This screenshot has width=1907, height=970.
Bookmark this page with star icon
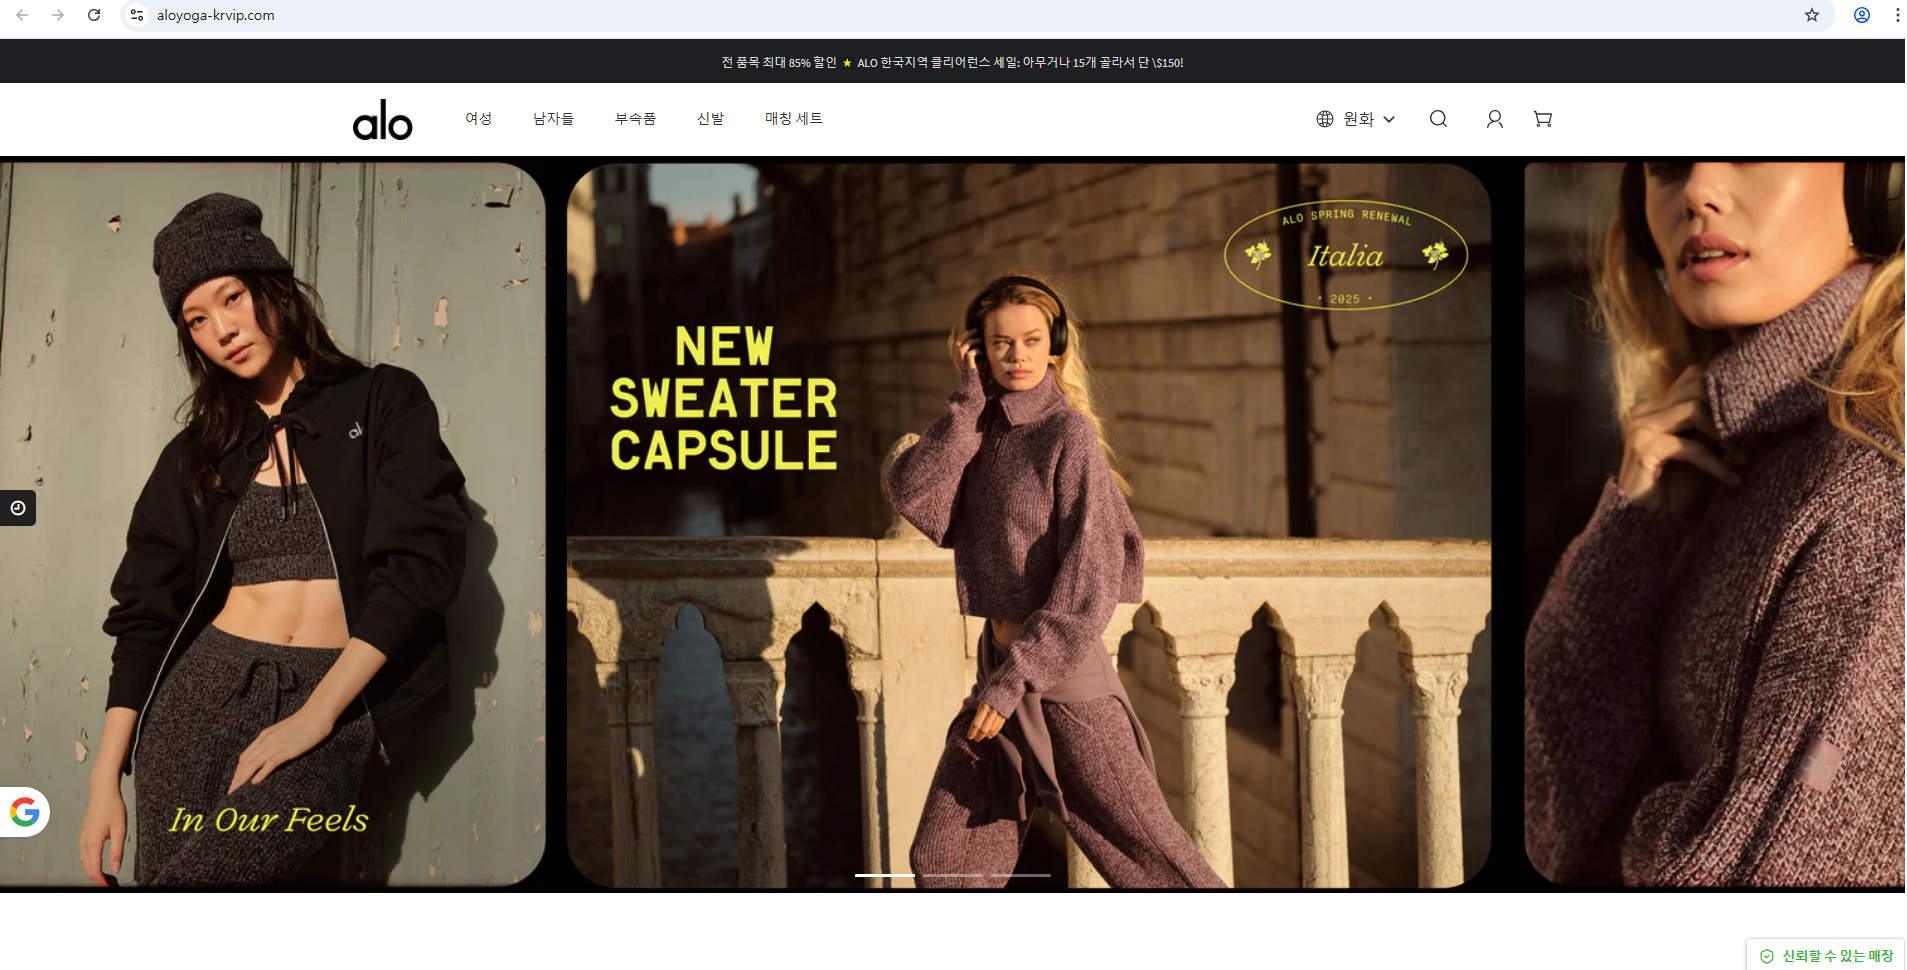[1811, 15]
